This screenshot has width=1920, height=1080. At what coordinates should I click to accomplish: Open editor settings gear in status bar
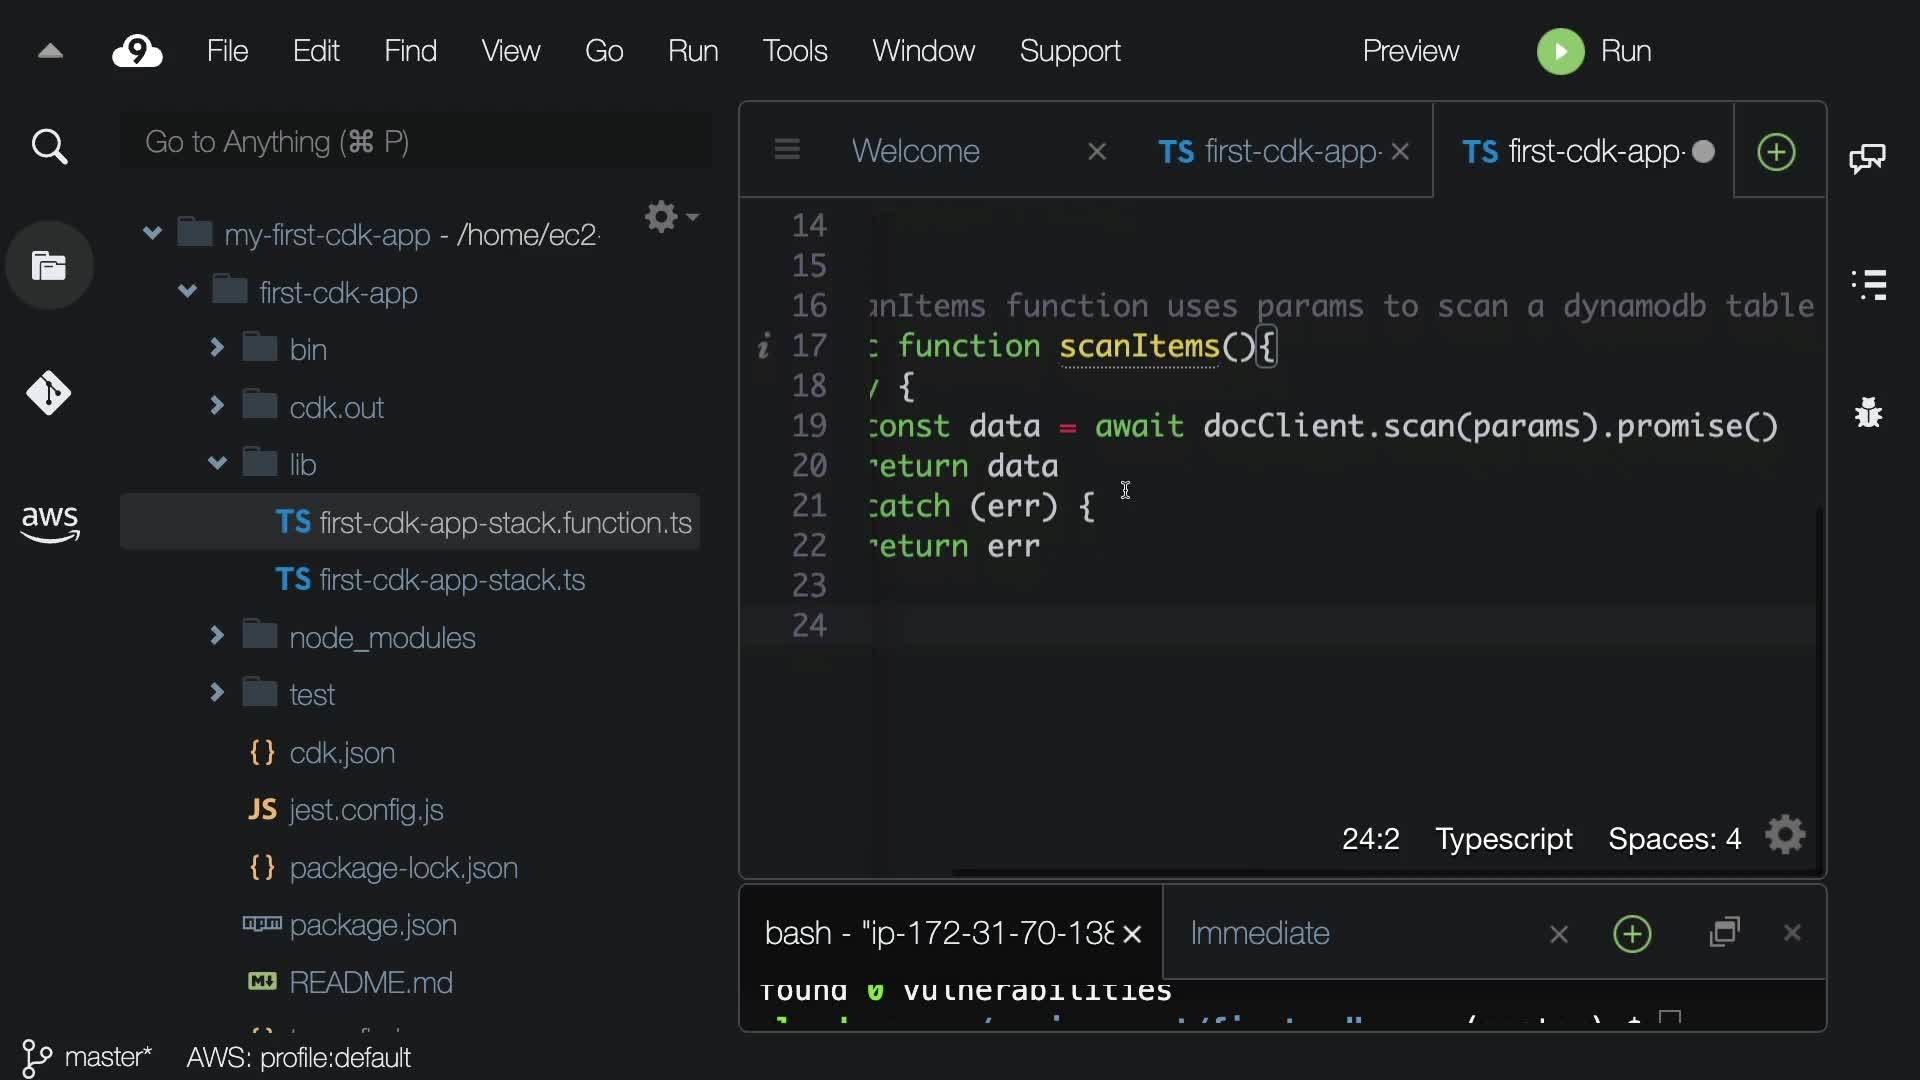point(1785,836)
